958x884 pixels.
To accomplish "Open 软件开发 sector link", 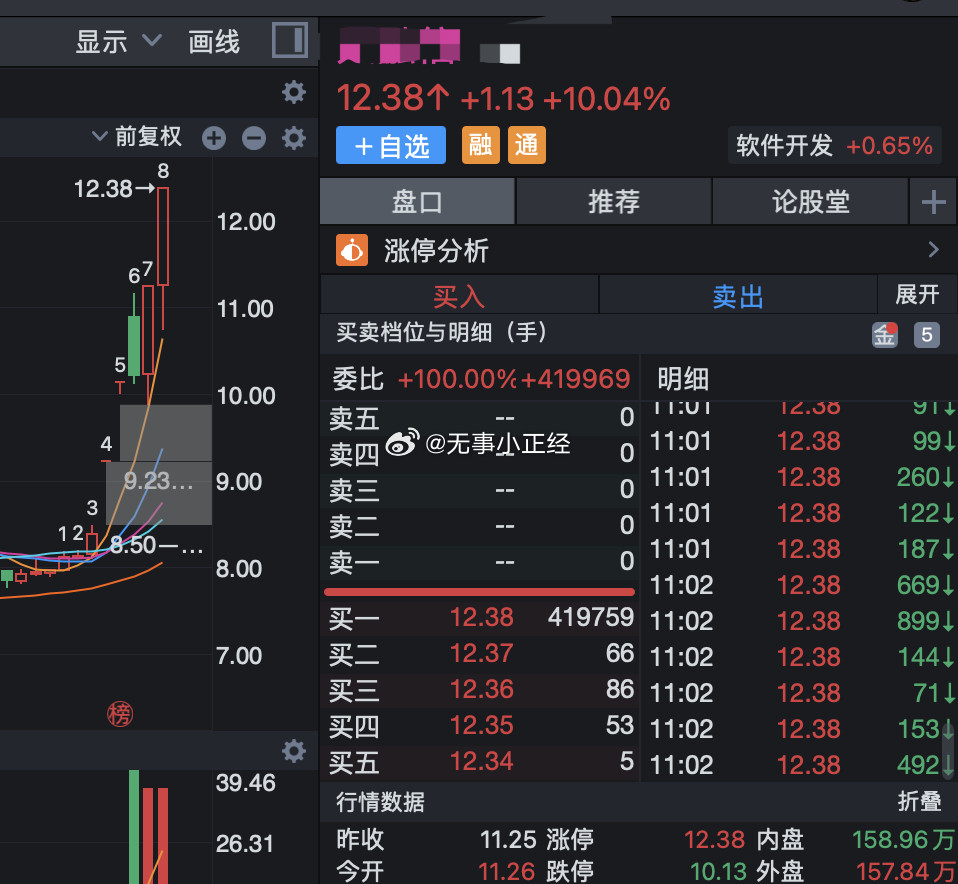I will (x=835, y=145).
